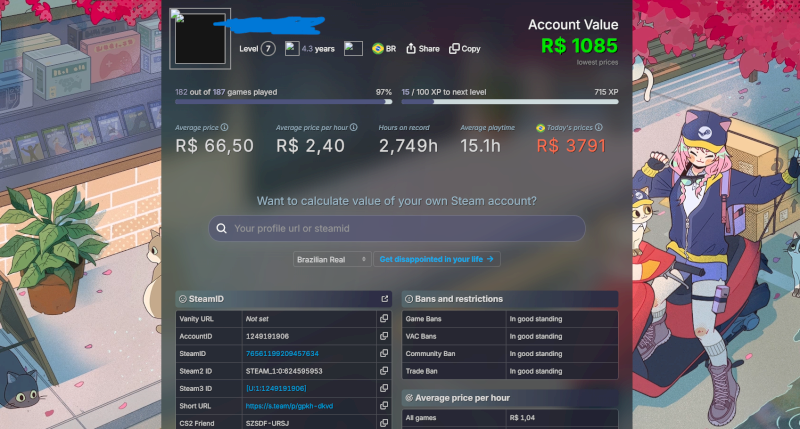Image resolution: width=800 pixels, height=429 pixels.
Task: Click the XP to next level progress bar
Action: pyautogui.click(x=510, y=102)
